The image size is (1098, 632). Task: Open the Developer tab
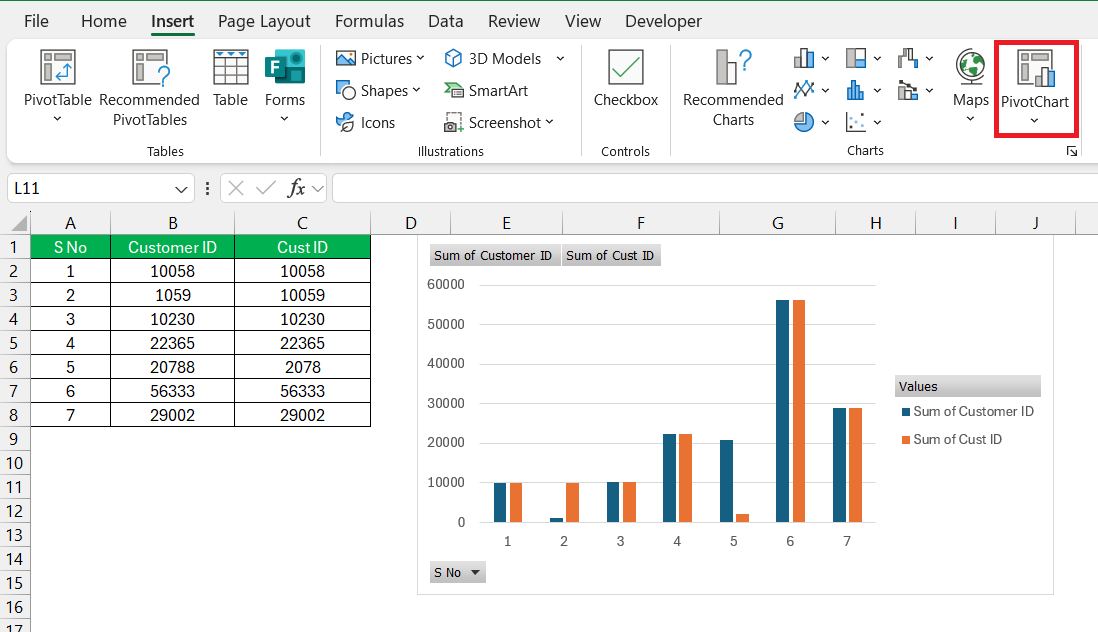pyautogui.click(x=663, y=21)
